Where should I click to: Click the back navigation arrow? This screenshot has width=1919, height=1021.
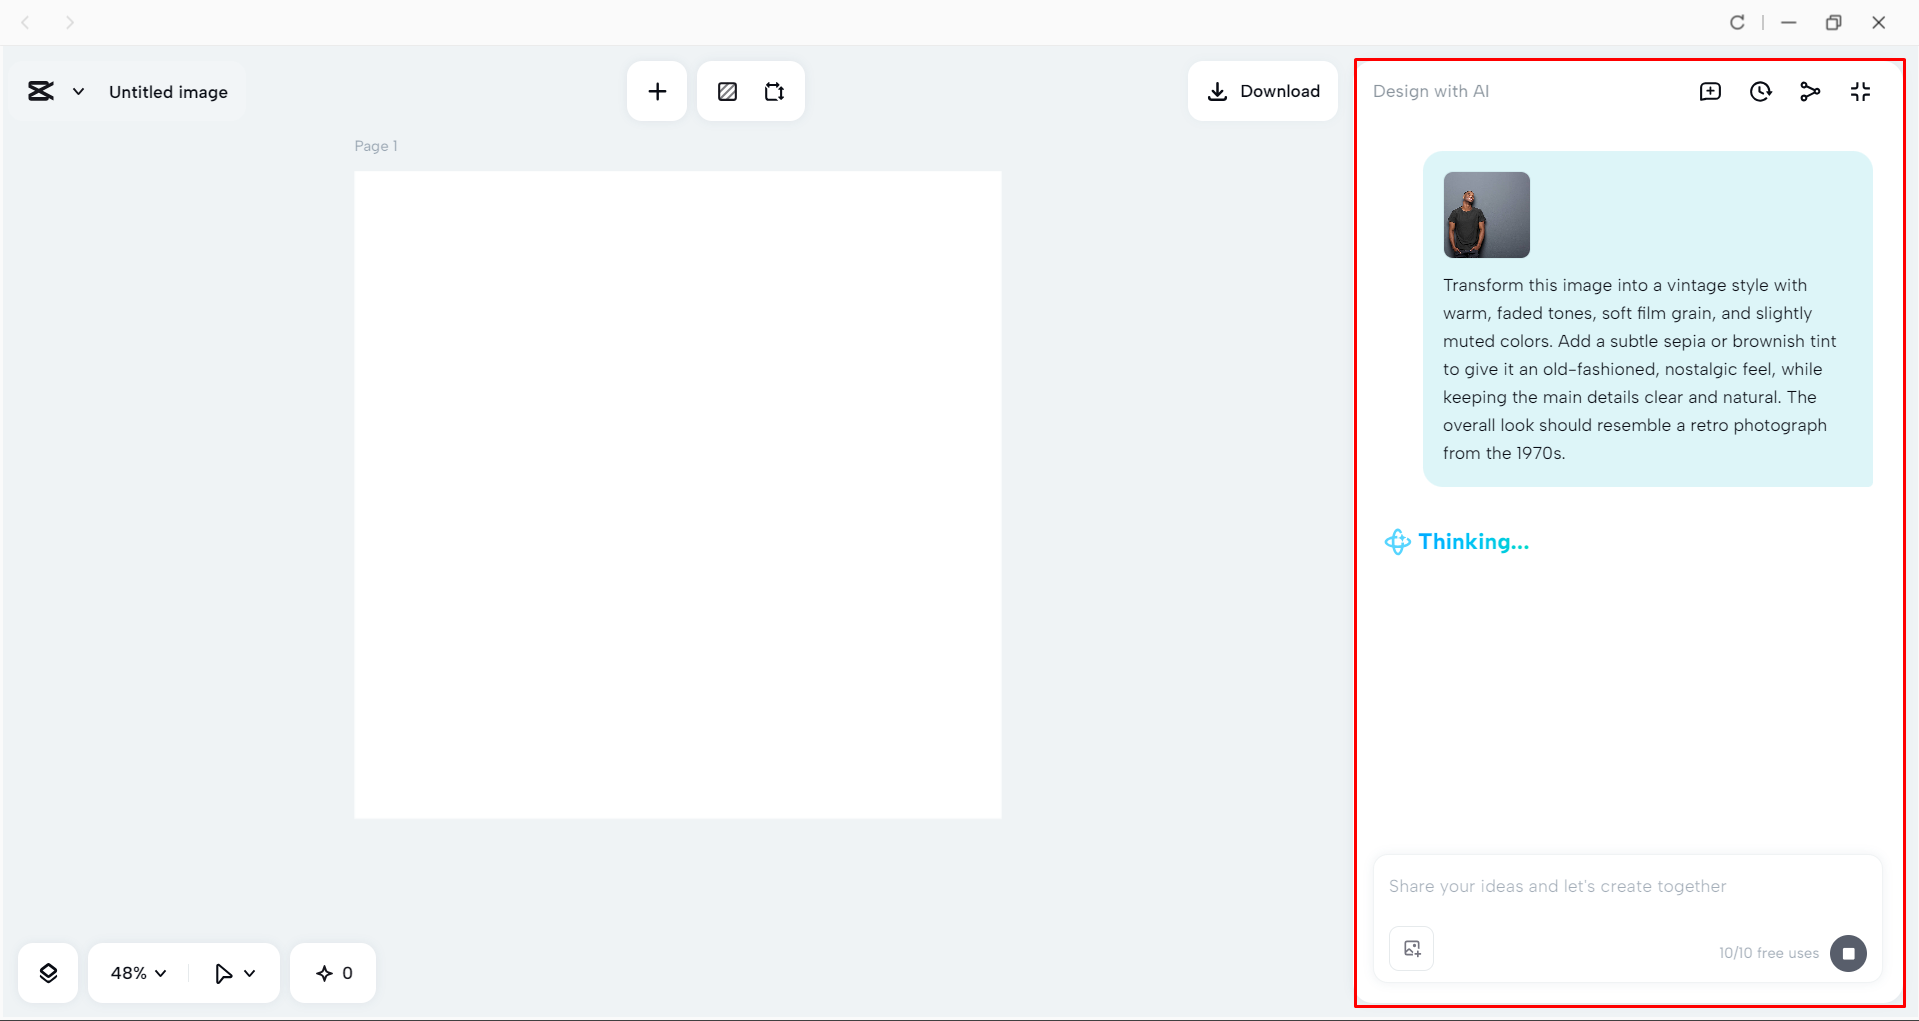pos(26,22)
